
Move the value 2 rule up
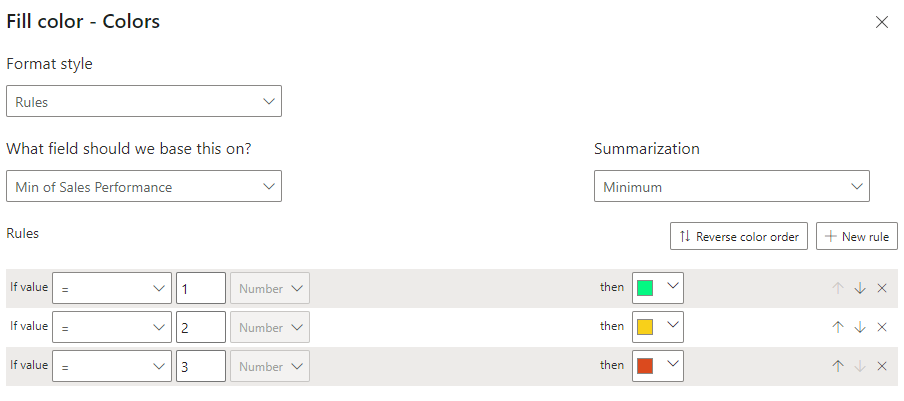pyautogui.click(x=838, y=327)
